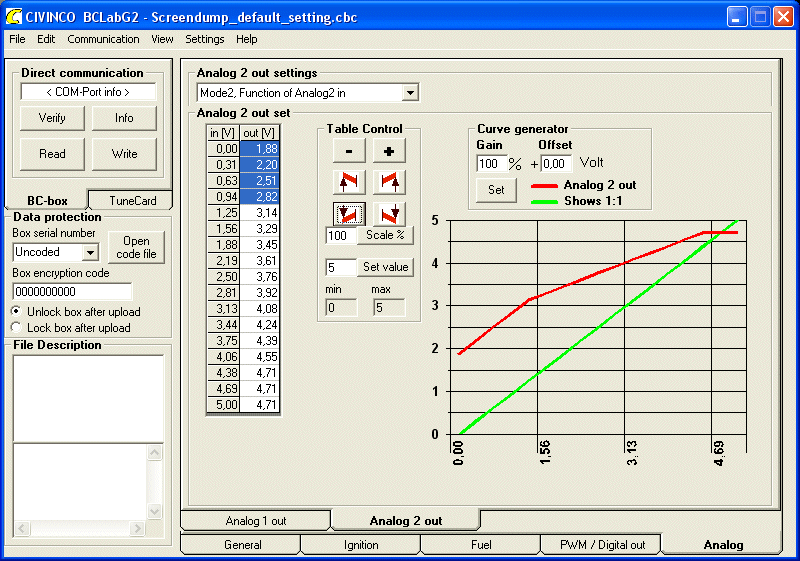
Task: Click the Open code file button
Action: pyautogui.click(x=136, y=247)
